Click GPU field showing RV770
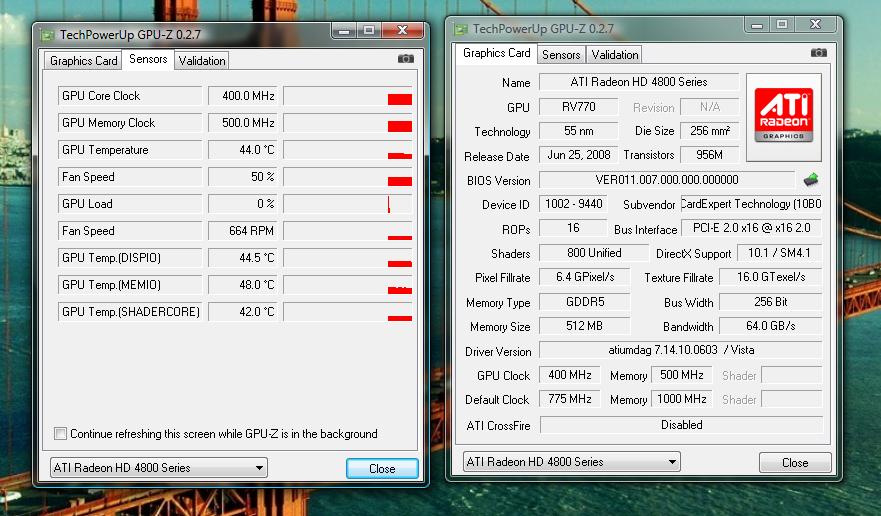Screen dimensions: 881x516 click(579, 106)
